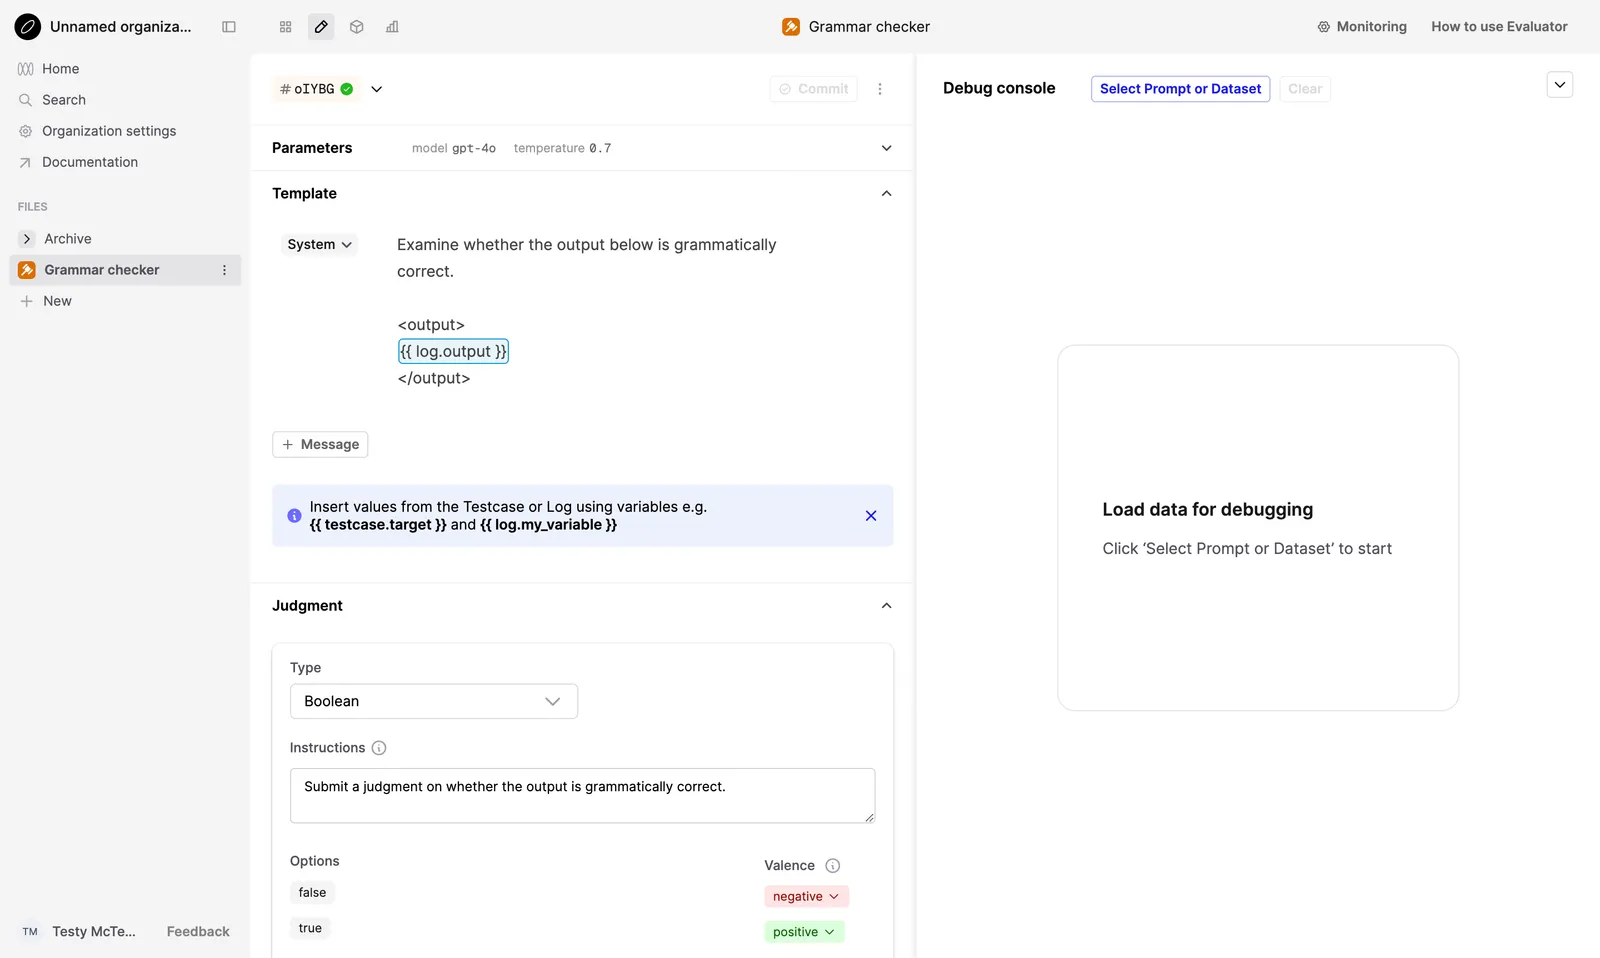Viewport: 1600px width, 958px height.
Task: Open the Boolean type dropdown
Action: pos(434,701)
